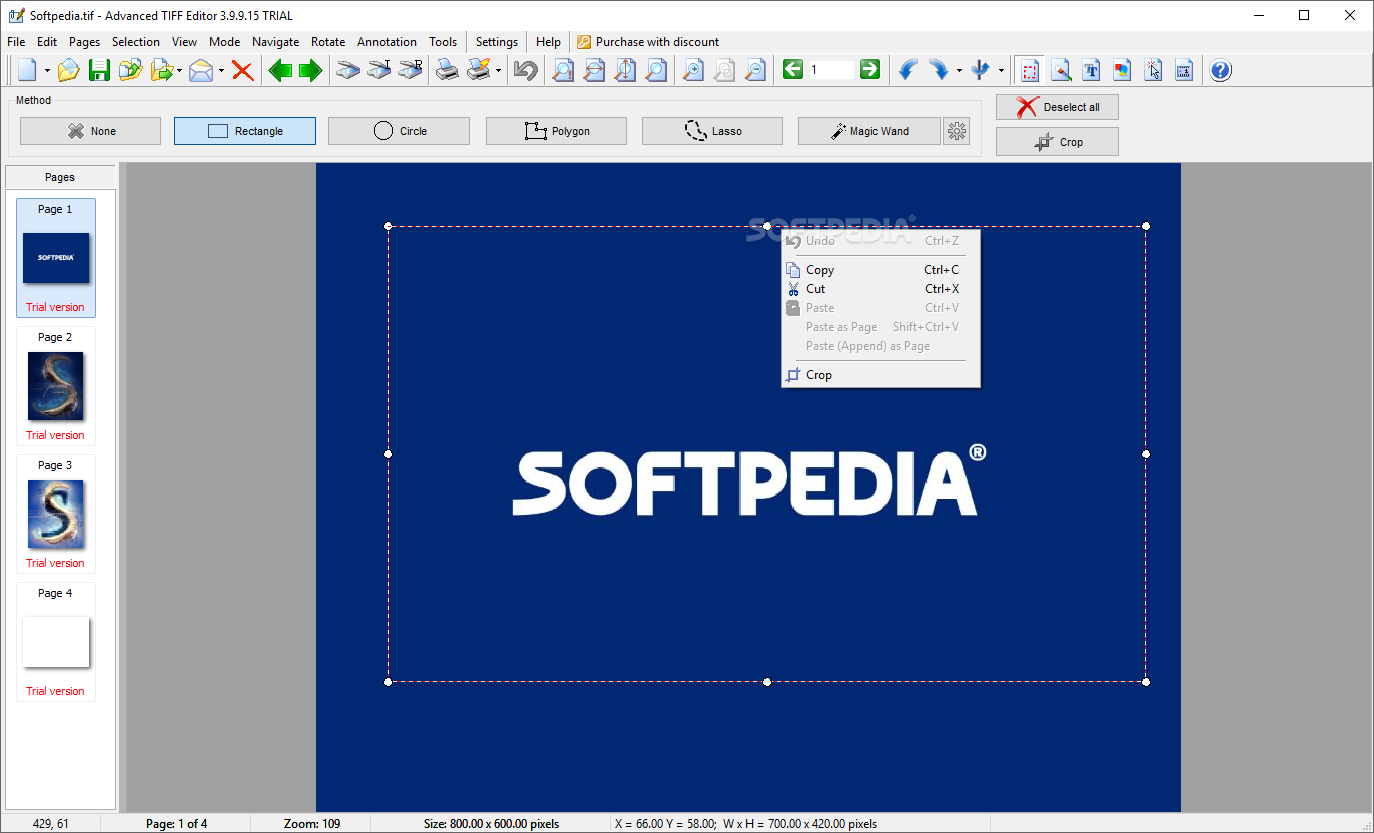This screenshot has height=833, width=1374.
Task: Print using the printer icon
Action: click(446, 70)
